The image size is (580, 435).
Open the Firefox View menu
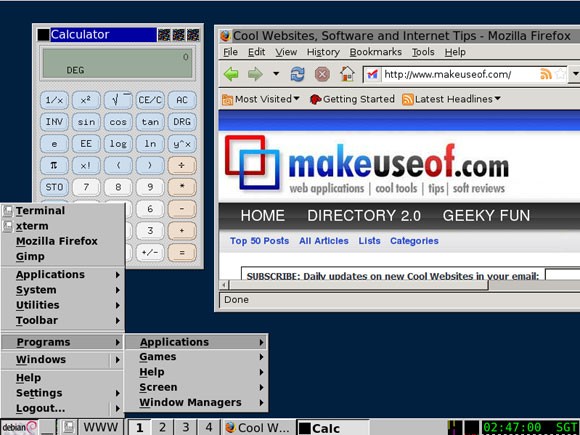click(x=286, y=52)
